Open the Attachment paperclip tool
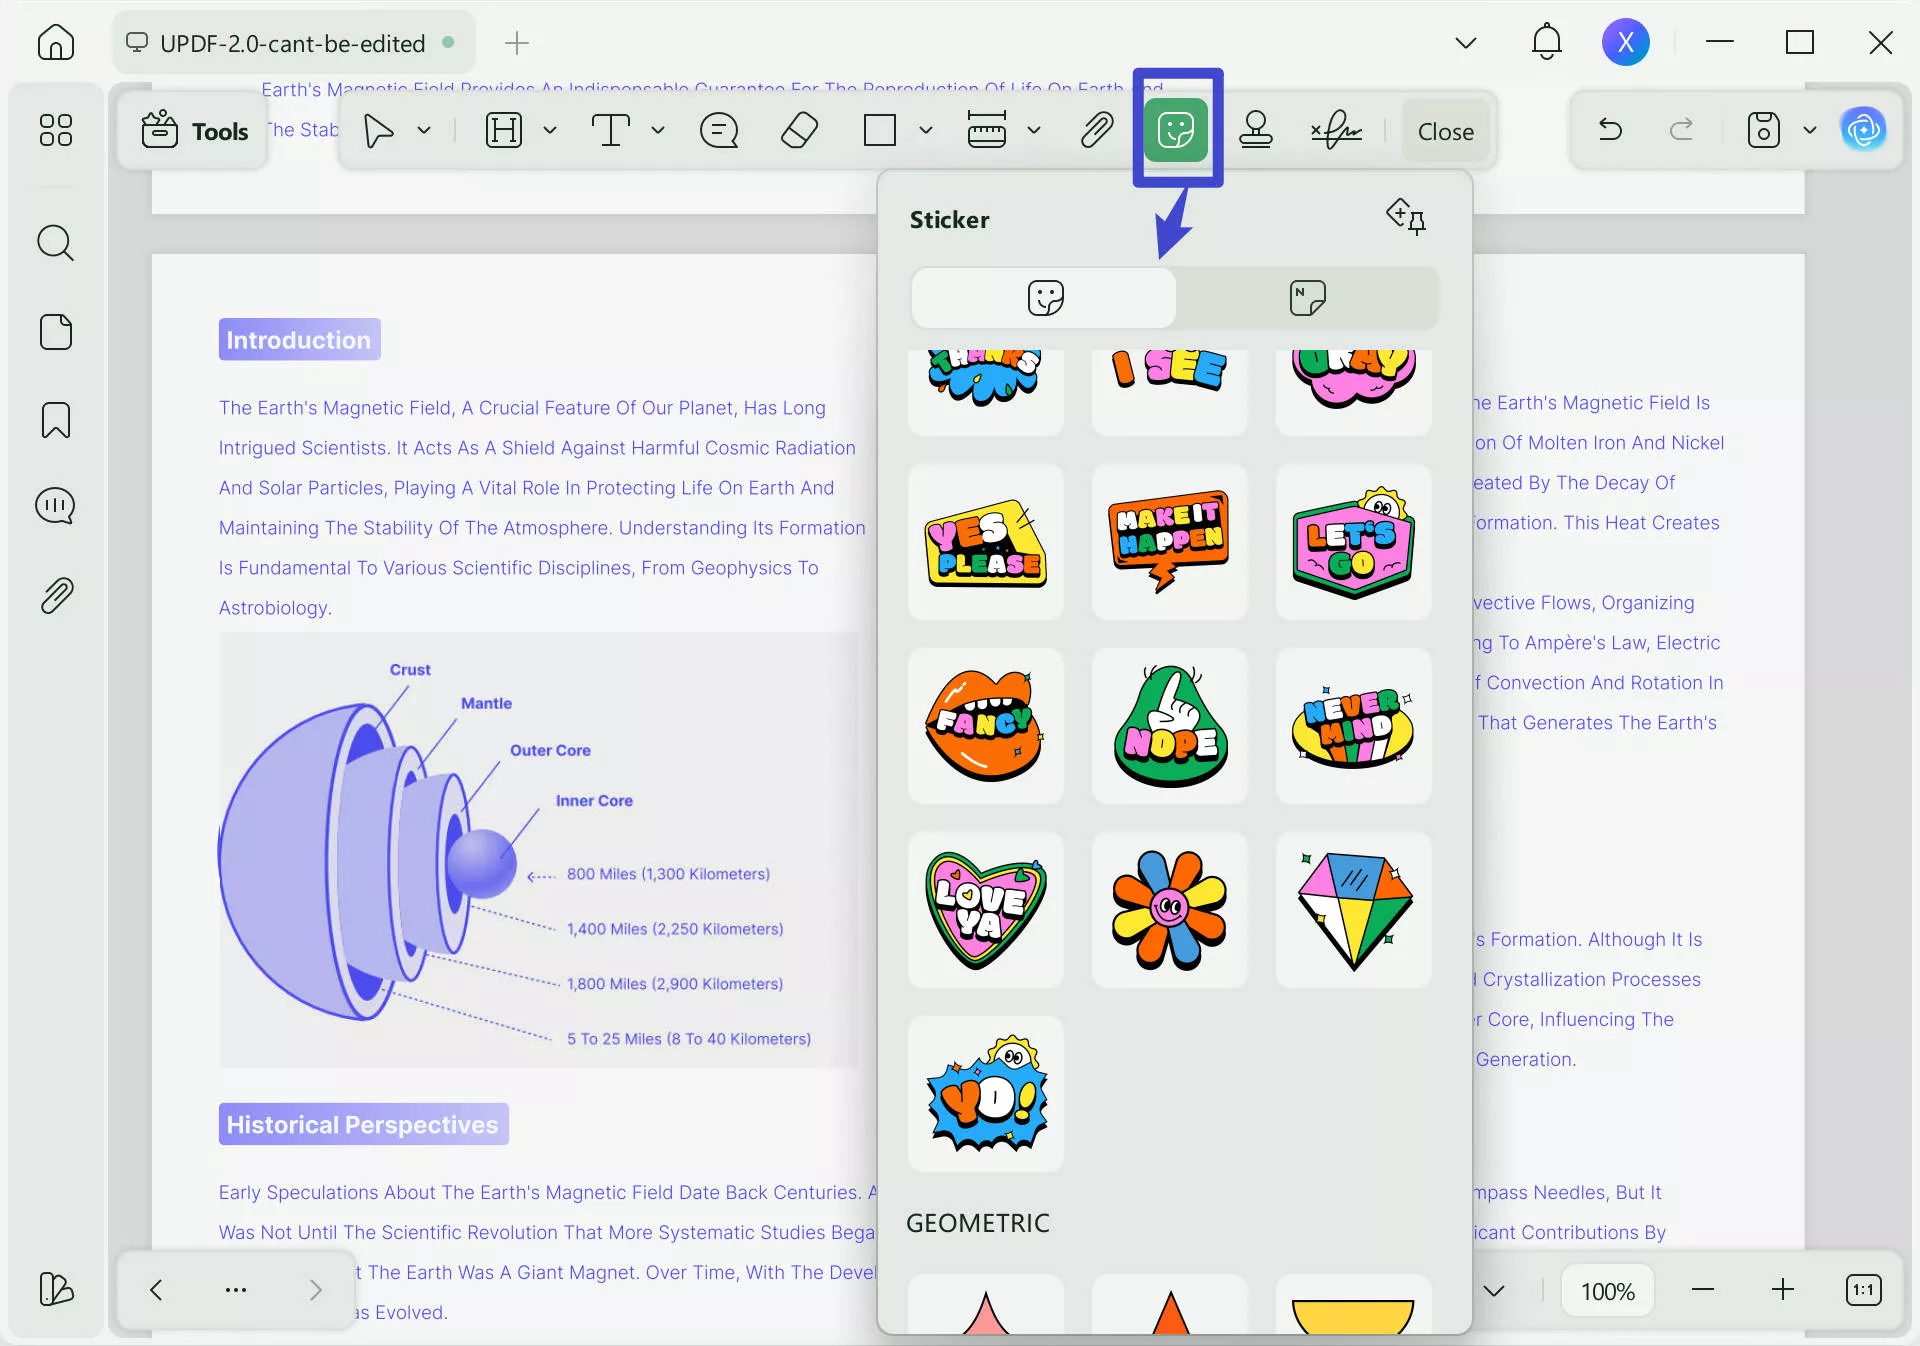Screen dimensions: 1920x1346 coord(1096,130)
